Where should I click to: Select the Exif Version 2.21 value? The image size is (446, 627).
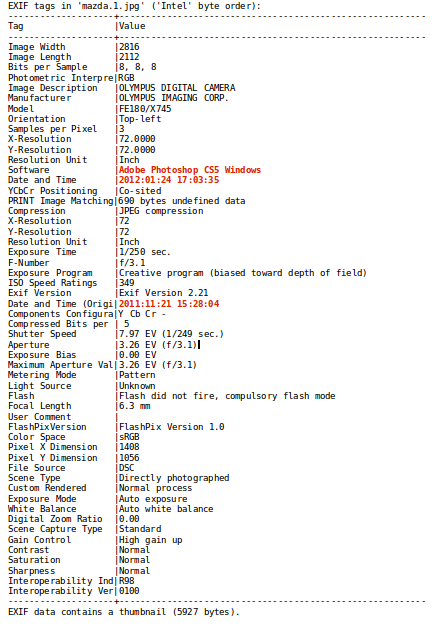coord(163,293)
